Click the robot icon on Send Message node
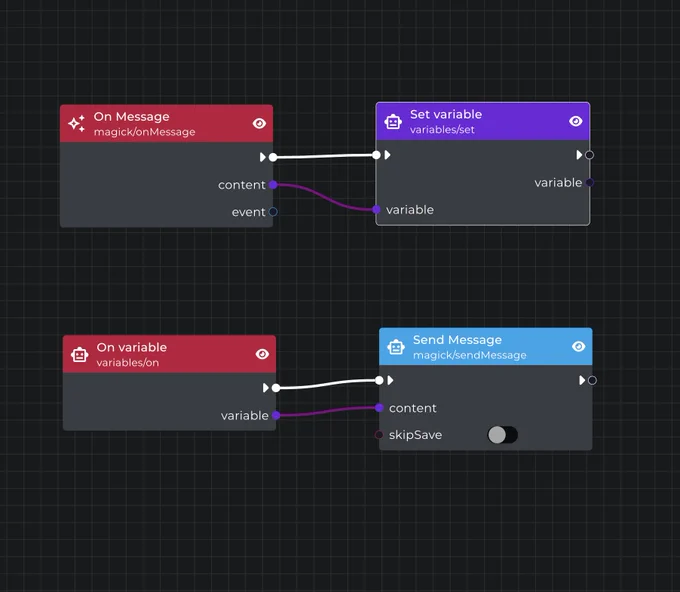 pos(396,347)
